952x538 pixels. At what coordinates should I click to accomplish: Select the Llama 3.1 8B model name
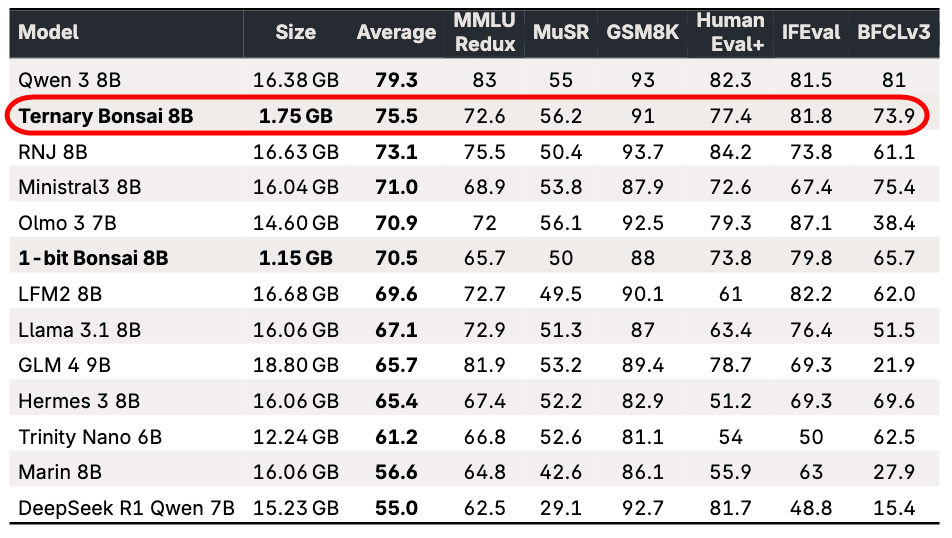pyautogui.click(x=79, y=330)
